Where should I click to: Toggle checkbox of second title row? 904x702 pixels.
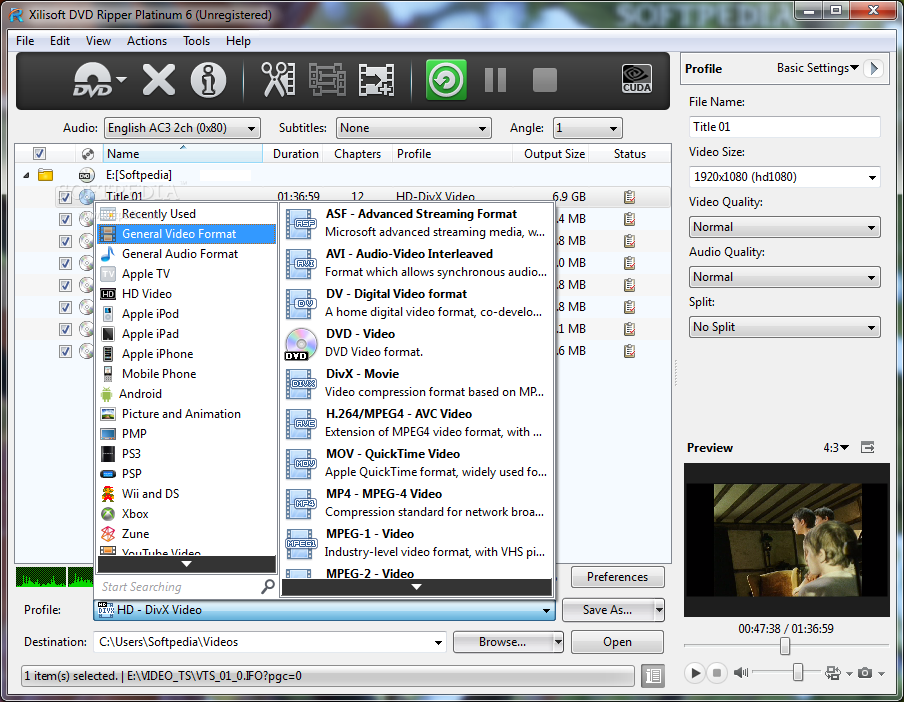(x=65, y=219)
